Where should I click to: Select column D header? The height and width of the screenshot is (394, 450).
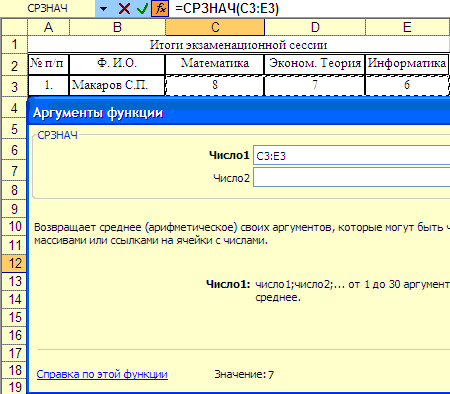click(x=315, y=27)
